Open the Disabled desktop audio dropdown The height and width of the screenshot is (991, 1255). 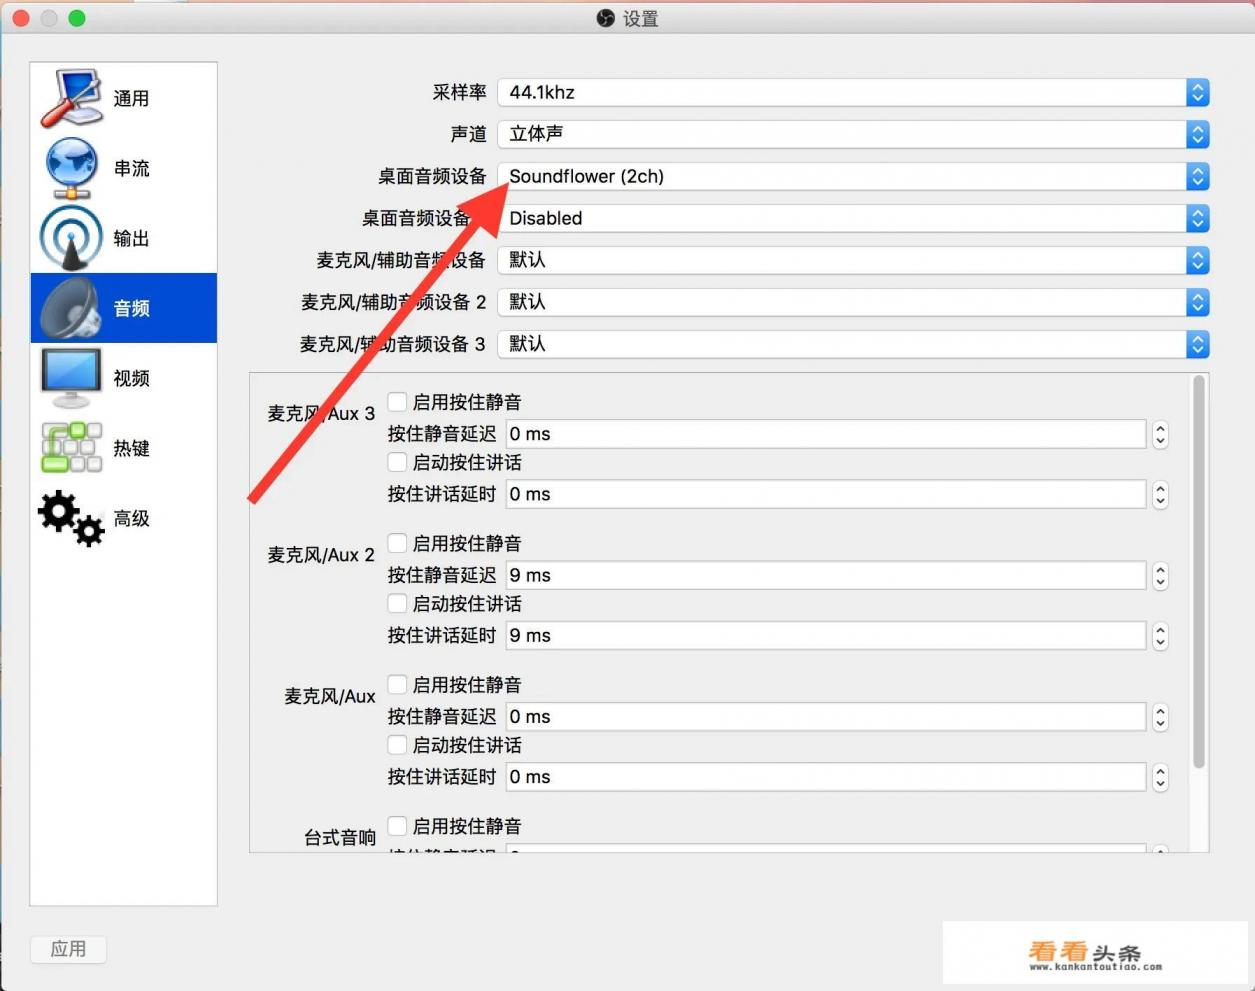[853, 218]
